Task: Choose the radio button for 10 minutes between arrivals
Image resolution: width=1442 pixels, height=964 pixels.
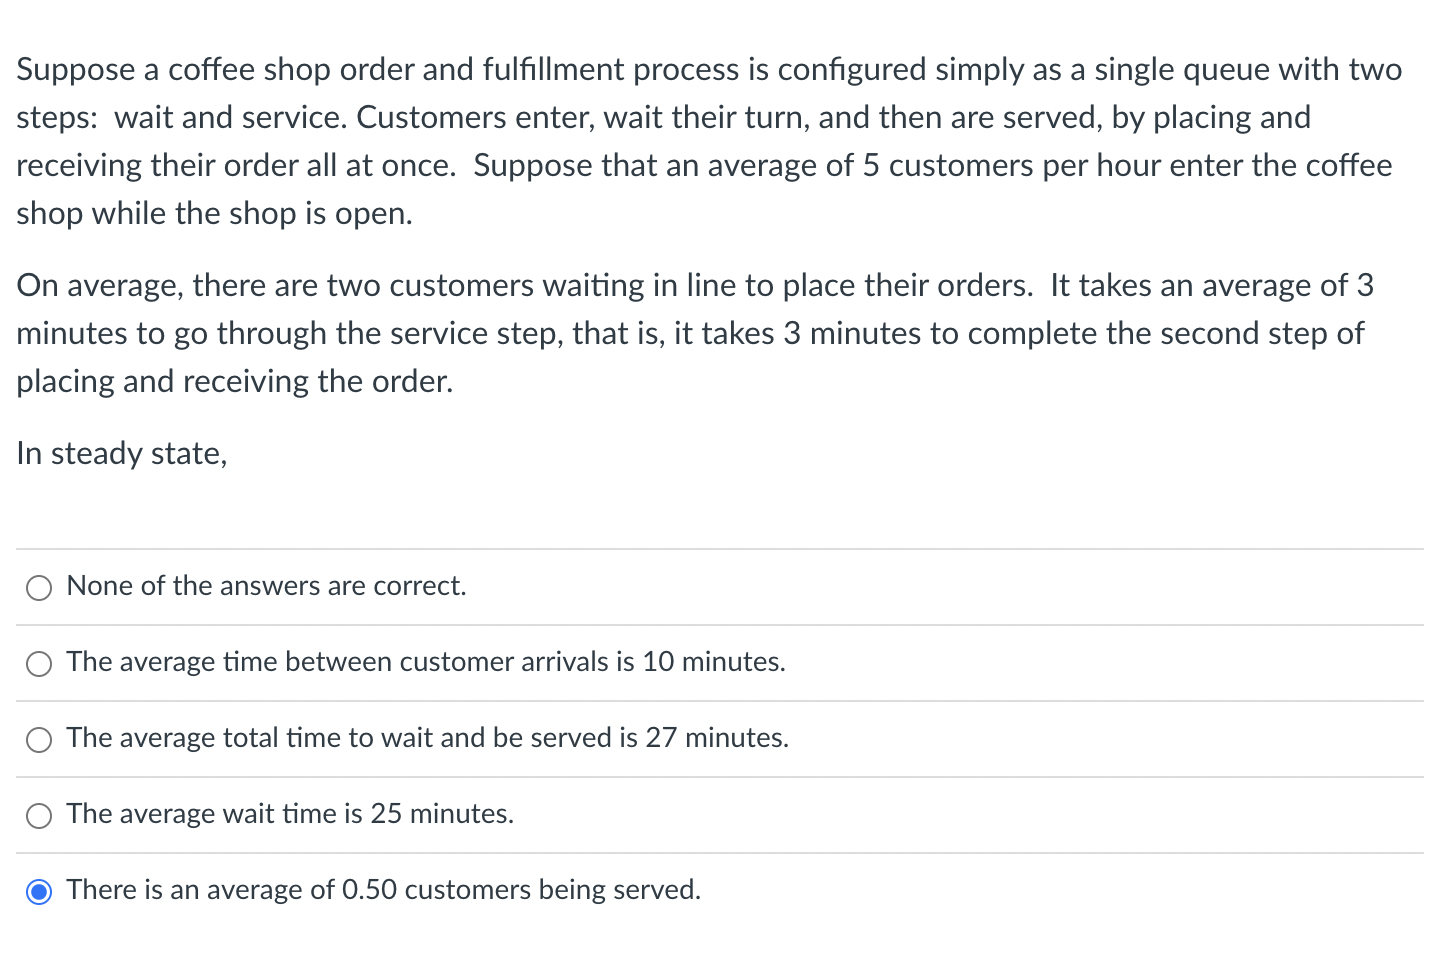Action: pos(39,664)
